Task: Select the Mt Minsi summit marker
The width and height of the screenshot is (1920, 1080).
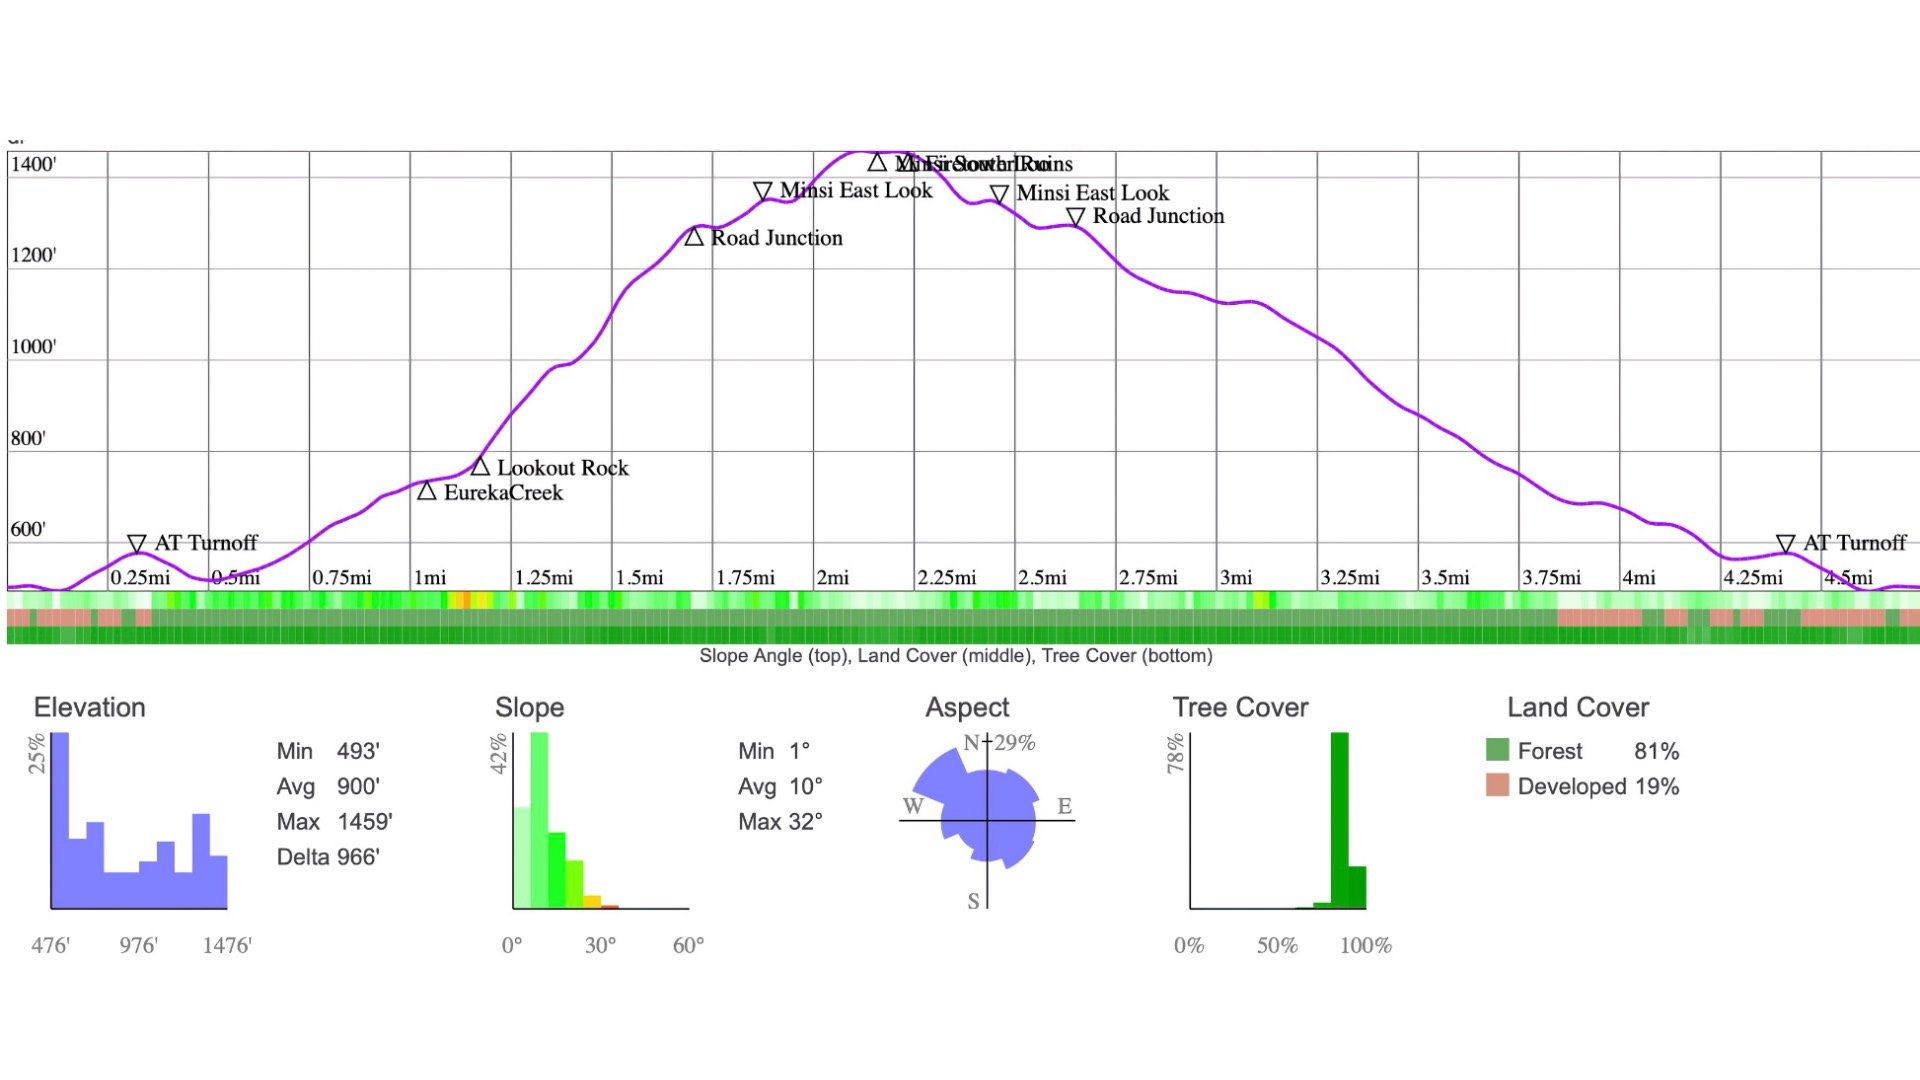Action: click(878, 162)
